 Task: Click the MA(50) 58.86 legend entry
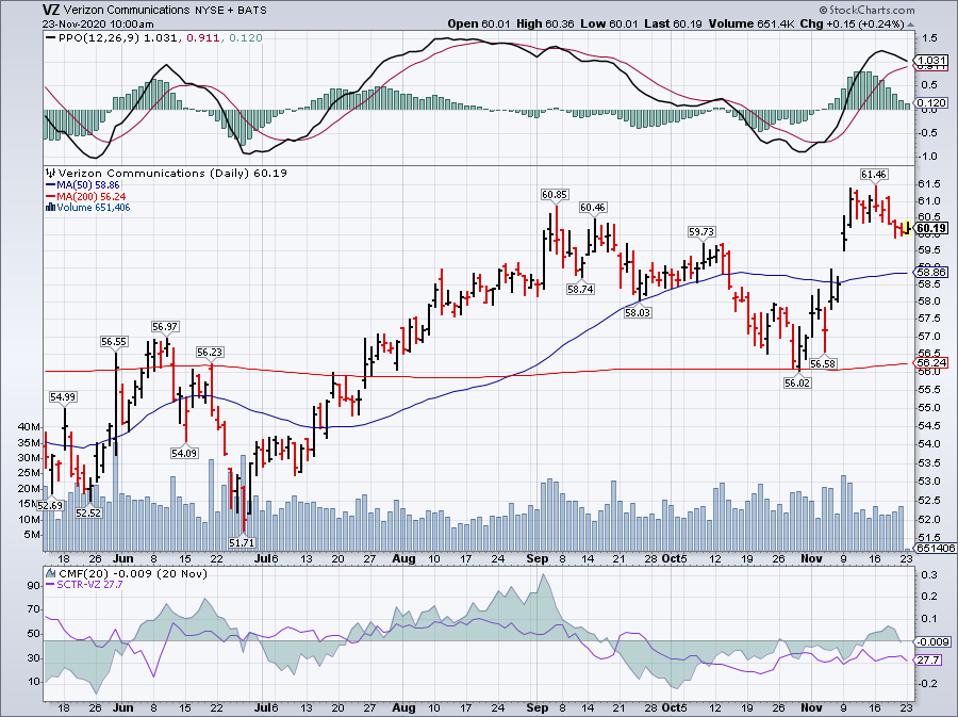click(x=87, y=185)
